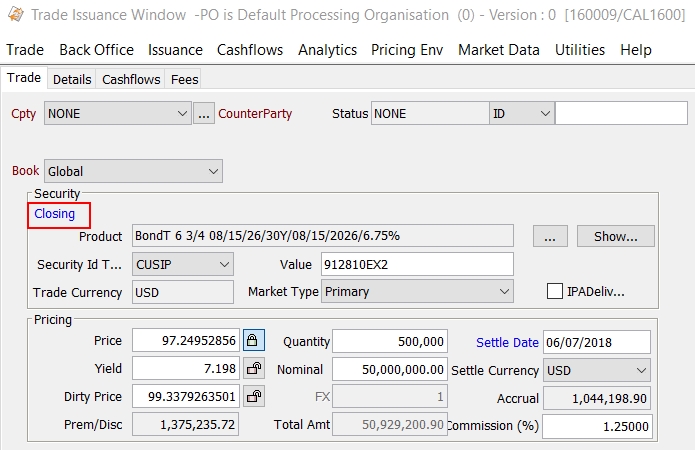Open the Market Type Primary dropdown

tap(417, 291)
